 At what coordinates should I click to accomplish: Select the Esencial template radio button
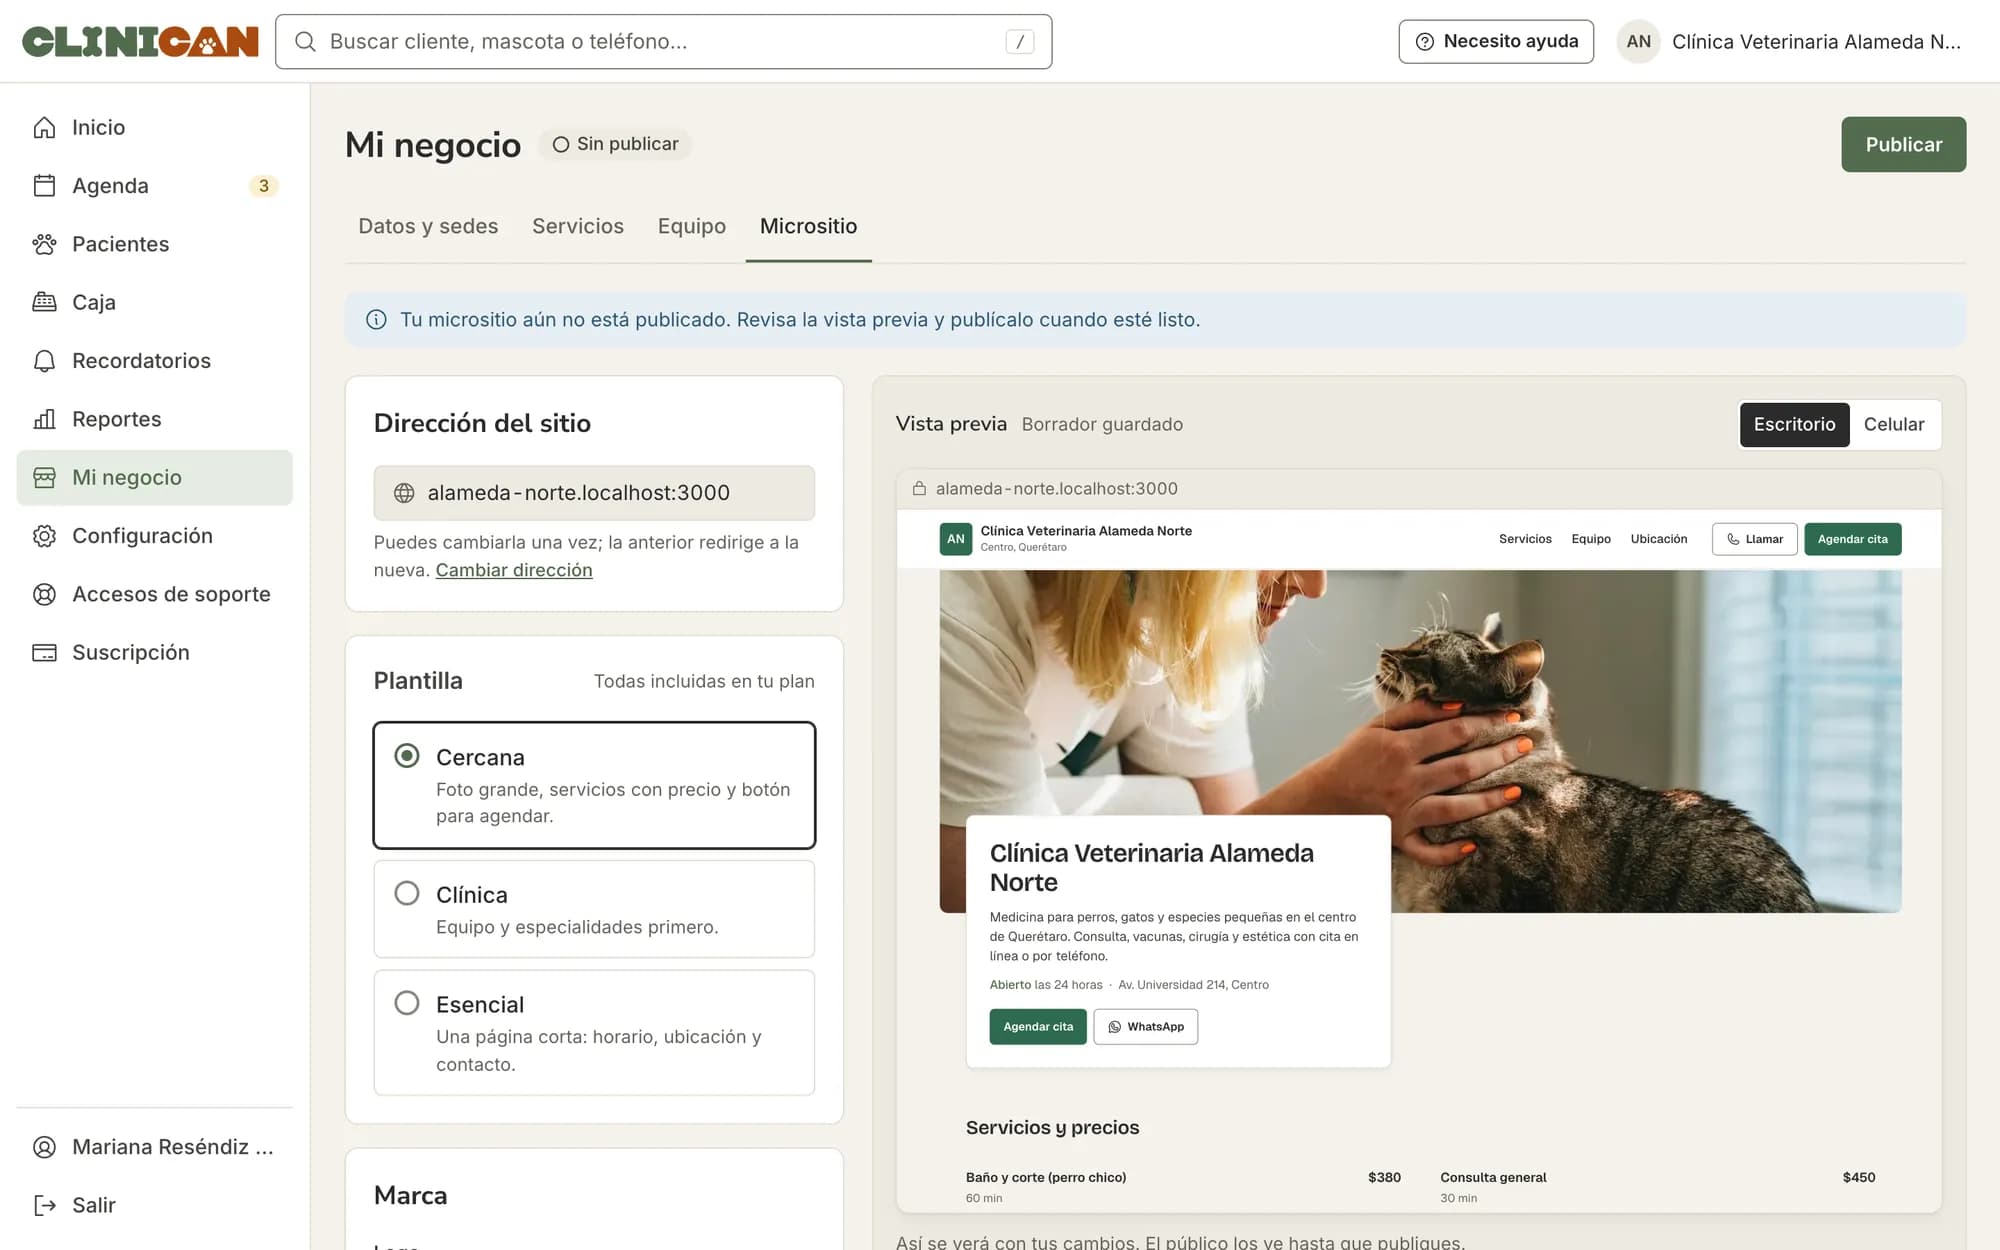[x=407, y=1003]
